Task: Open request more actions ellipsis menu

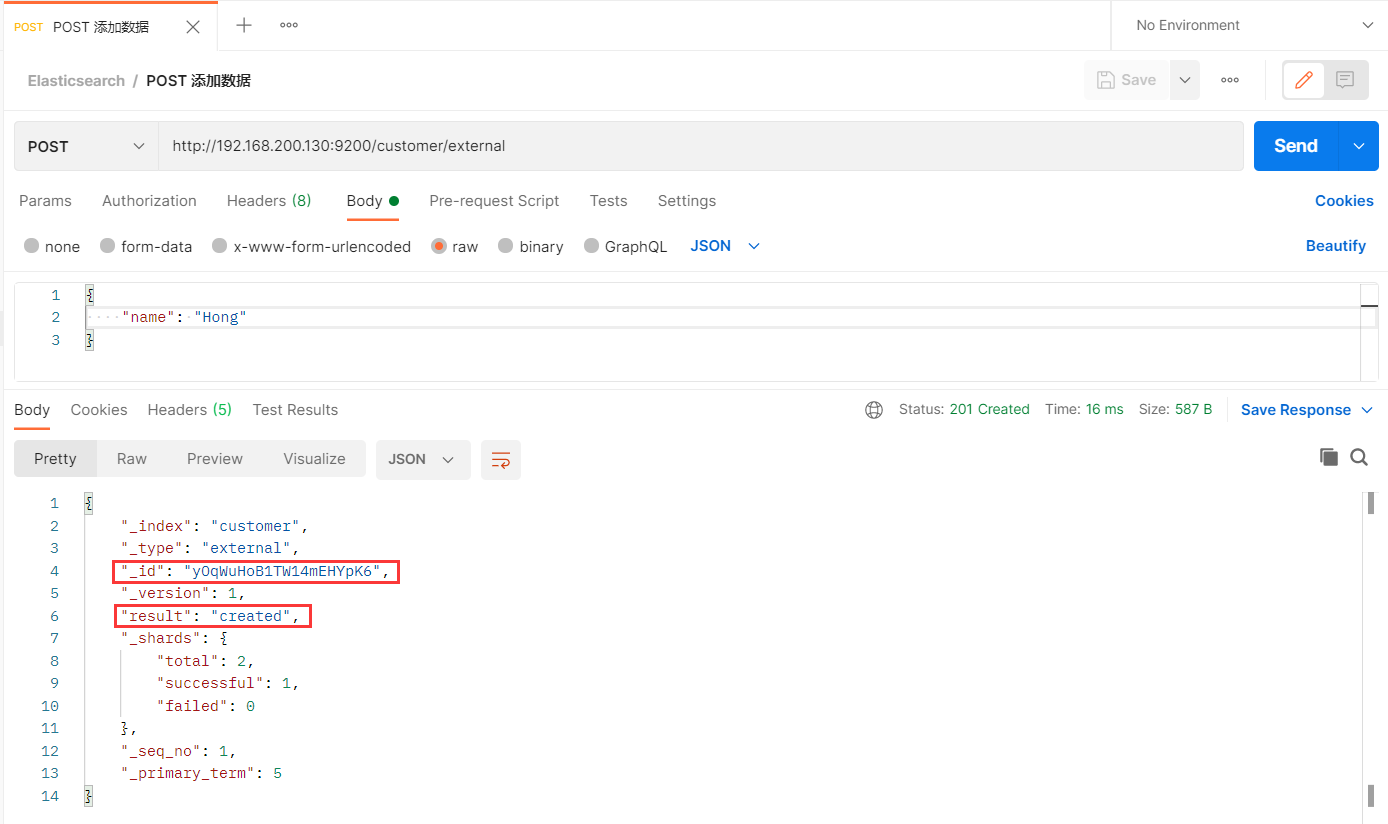Action: point(1230,80)
